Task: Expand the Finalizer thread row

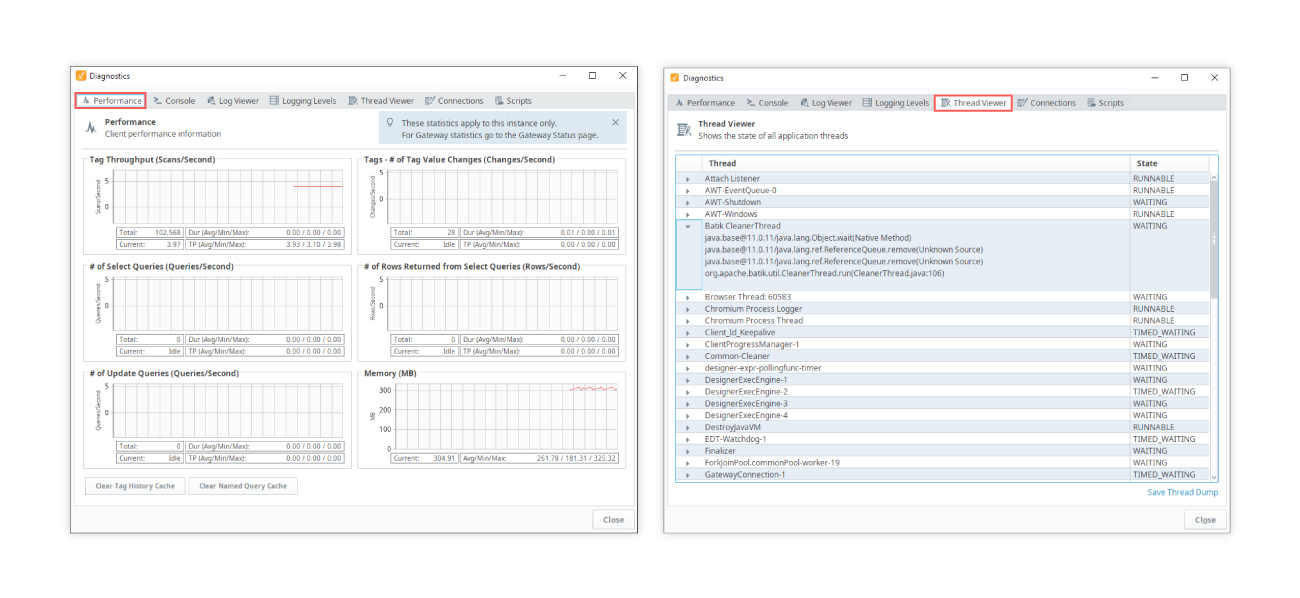Action: coord(687,451)
